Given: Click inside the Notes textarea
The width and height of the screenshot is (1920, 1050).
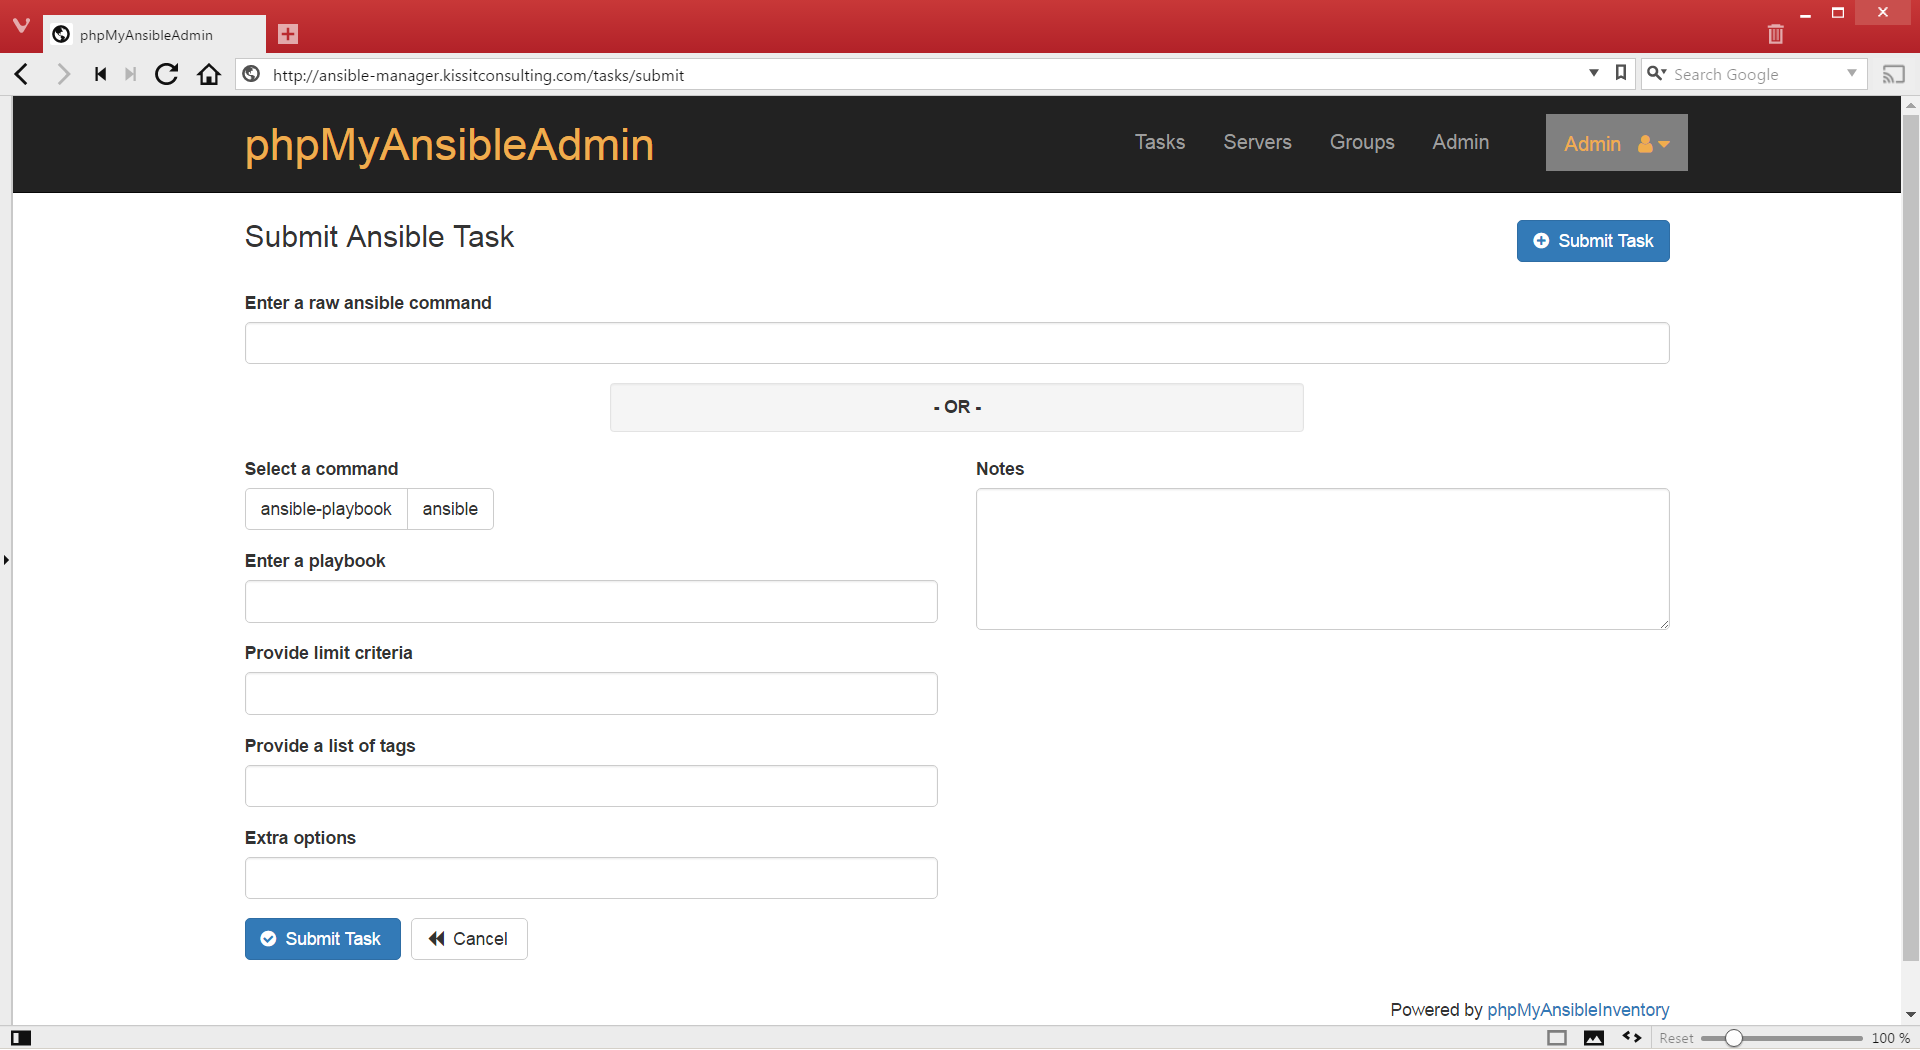Looking at the screenshot, I should tap(1322, 559).
